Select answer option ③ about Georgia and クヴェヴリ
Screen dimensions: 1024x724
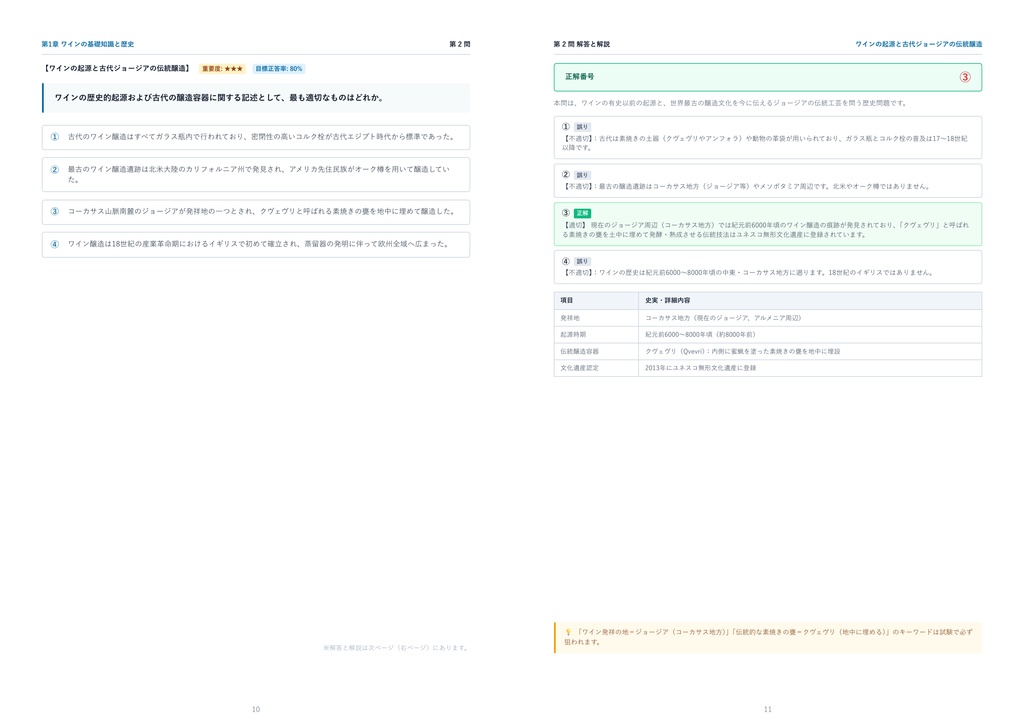coord(256,212)
